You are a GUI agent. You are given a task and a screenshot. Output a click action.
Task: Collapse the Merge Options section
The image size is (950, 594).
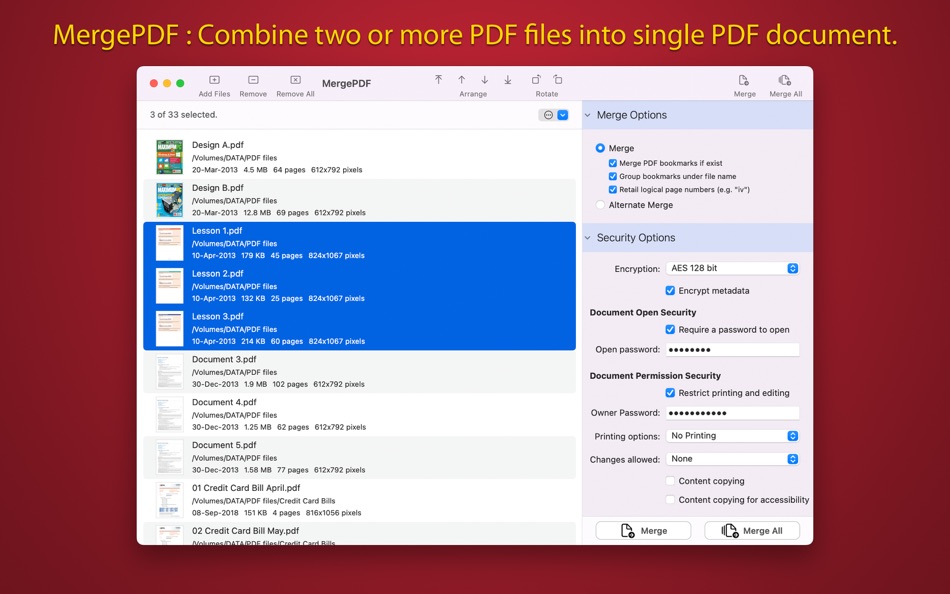tap(588, 115)
